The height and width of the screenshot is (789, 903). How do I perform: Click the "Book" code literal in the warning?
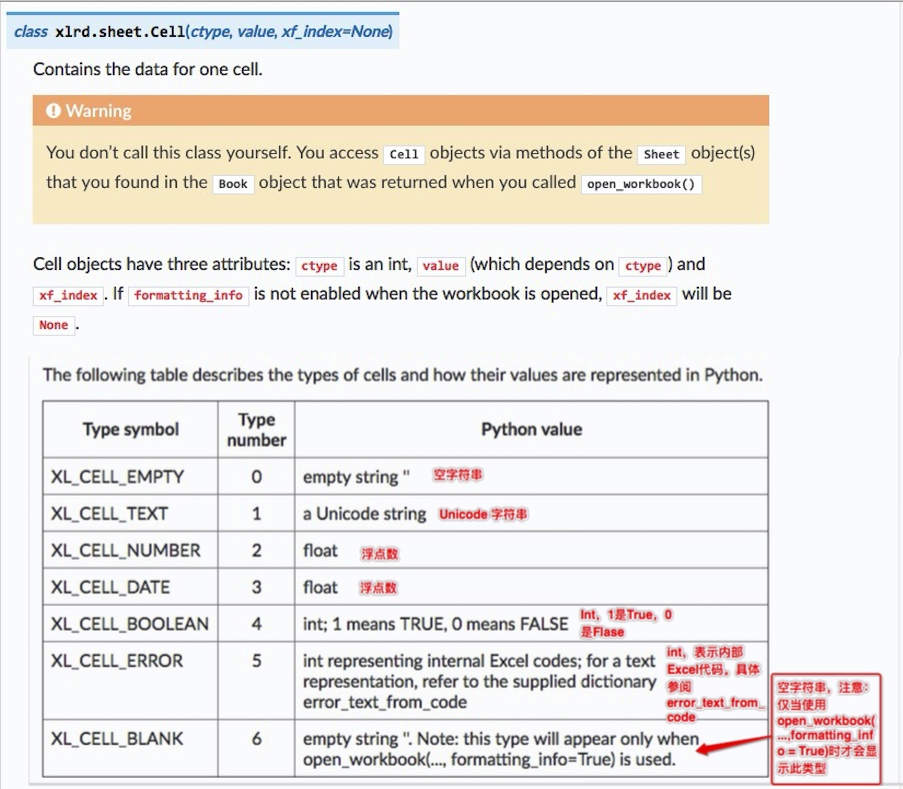233,184
